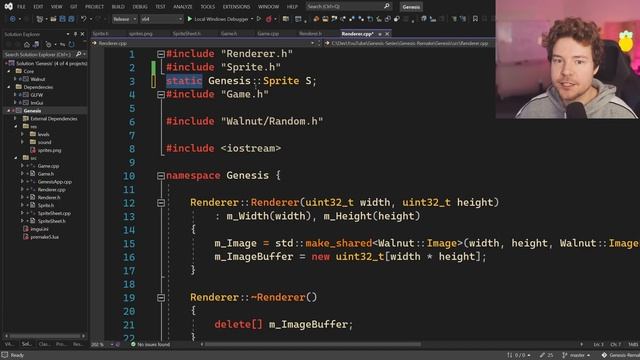
Task: Open the Release configuration dropdown
Action: (124, 19)
